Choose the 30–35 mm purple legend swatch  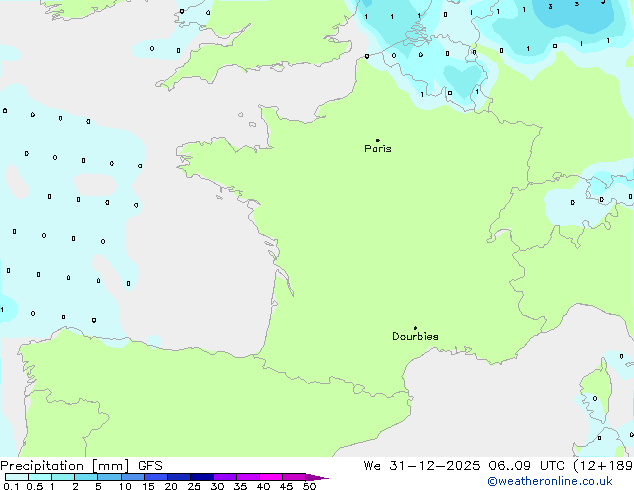point(225,477)
